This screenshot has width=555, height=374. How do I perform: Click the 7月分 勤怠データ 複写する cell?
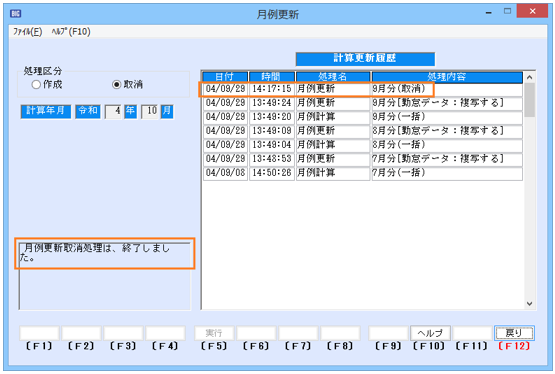coord(447,159)
